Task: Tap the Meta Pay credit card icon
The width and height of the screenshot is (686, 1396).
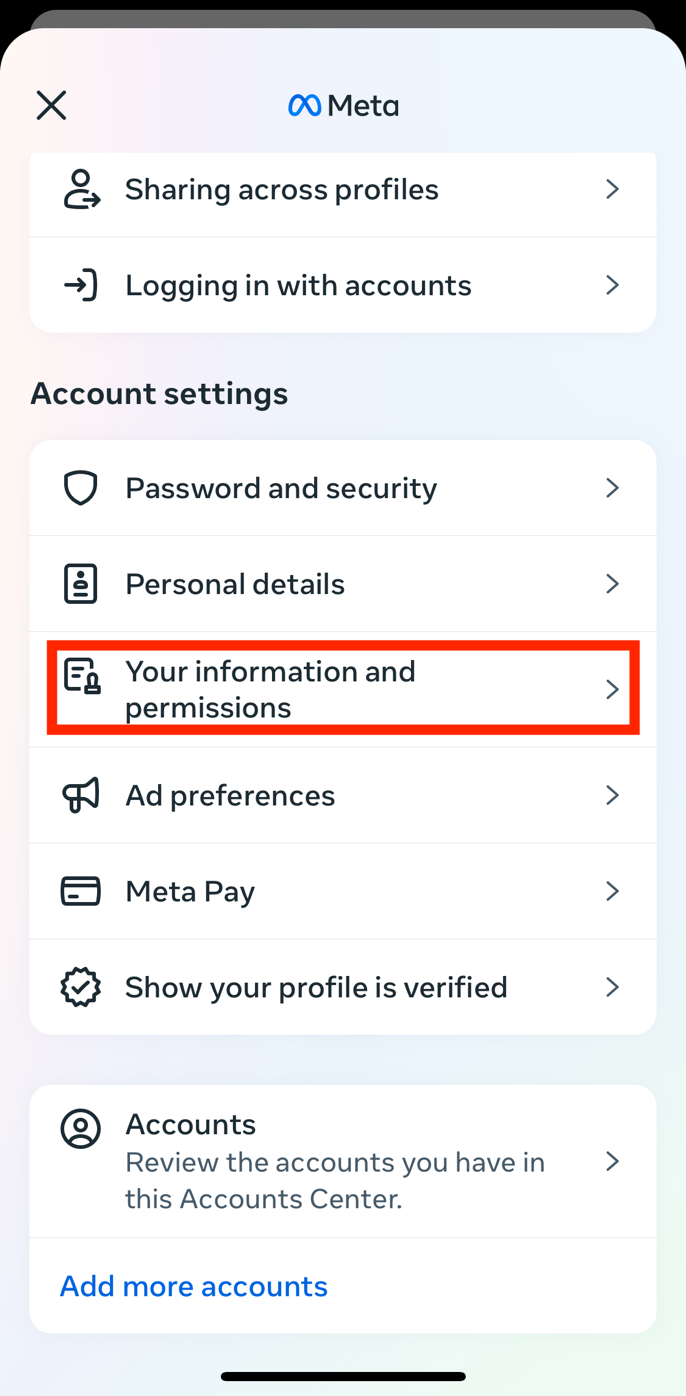Action: (81, 891)
